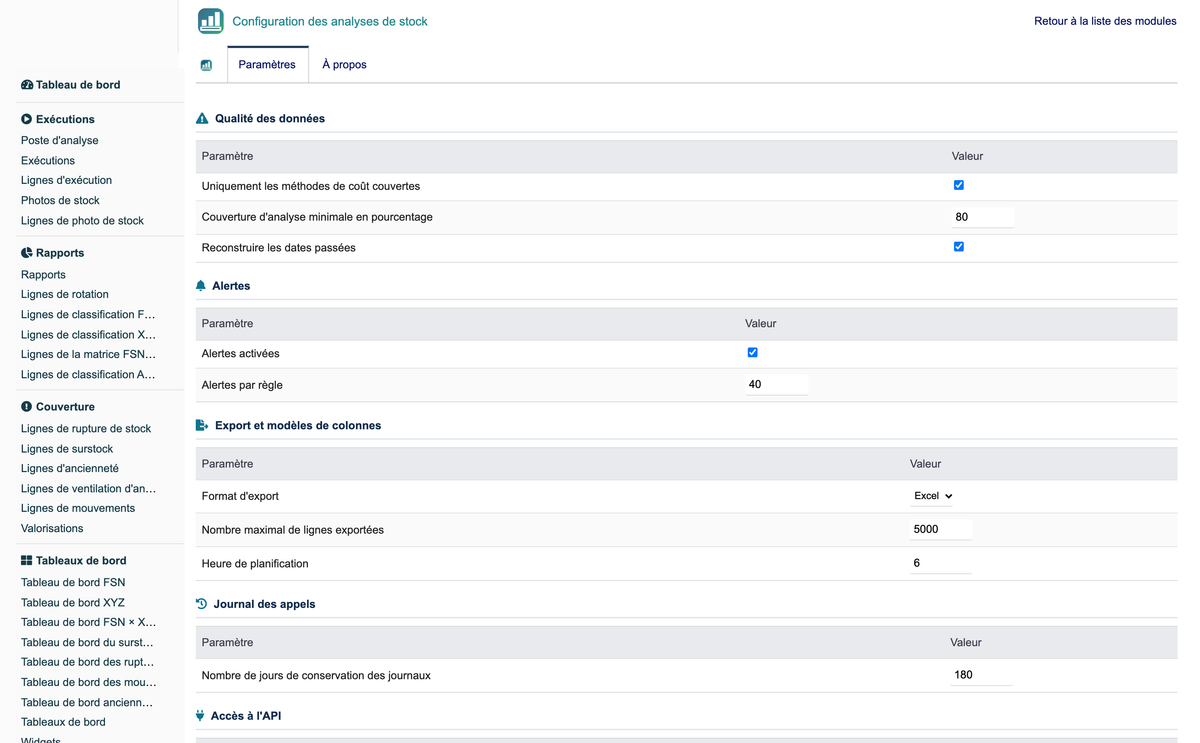Open Tableau de bord des ruptures link
1200x743 pixels.
[x=87, y=662]
